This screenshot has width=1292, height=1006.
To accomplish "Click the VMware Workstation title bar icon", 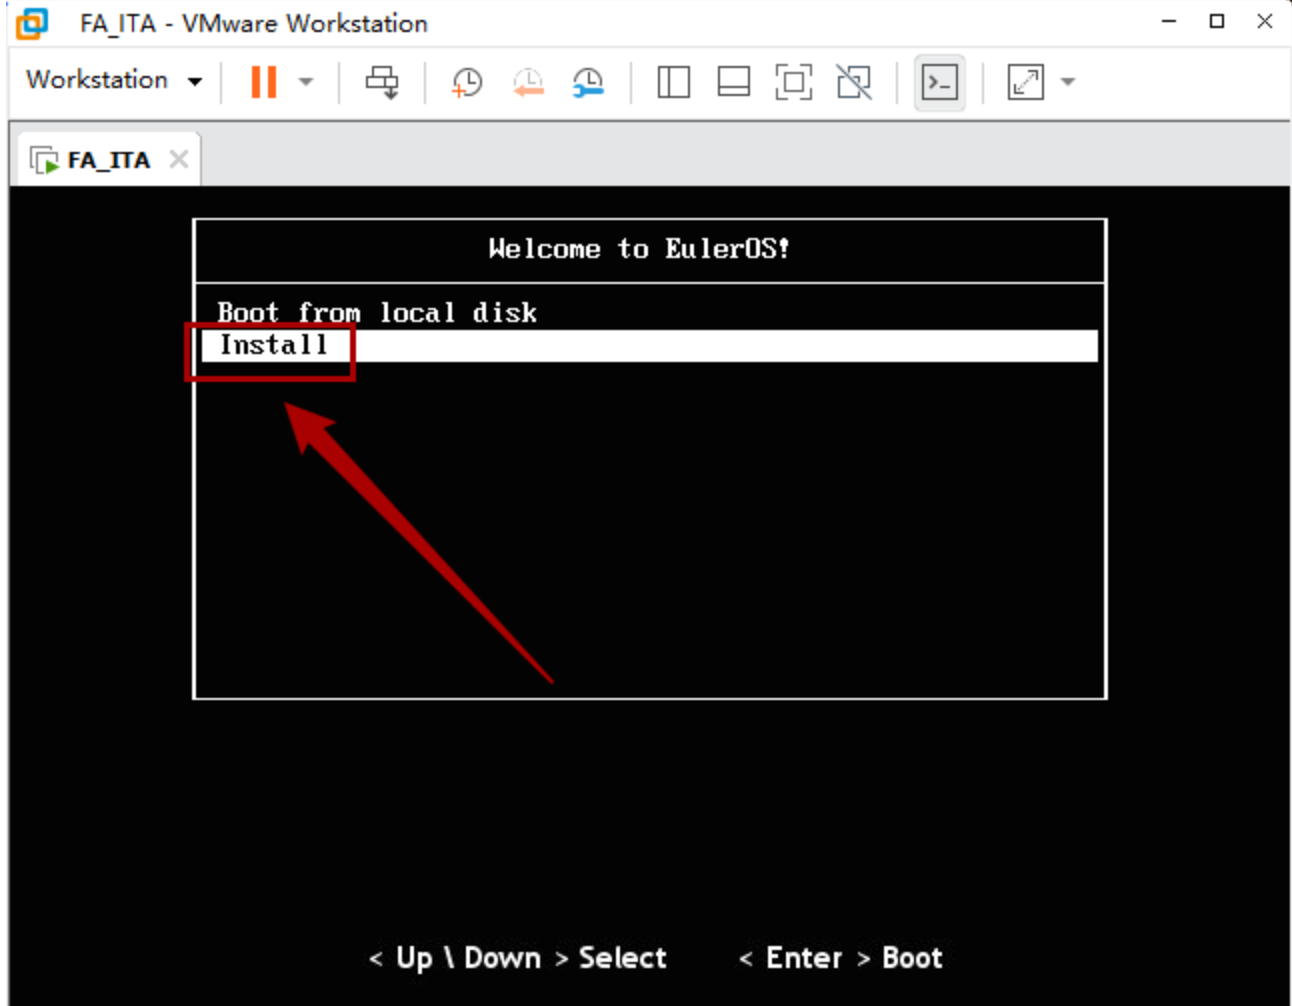I will pos(32,22).
